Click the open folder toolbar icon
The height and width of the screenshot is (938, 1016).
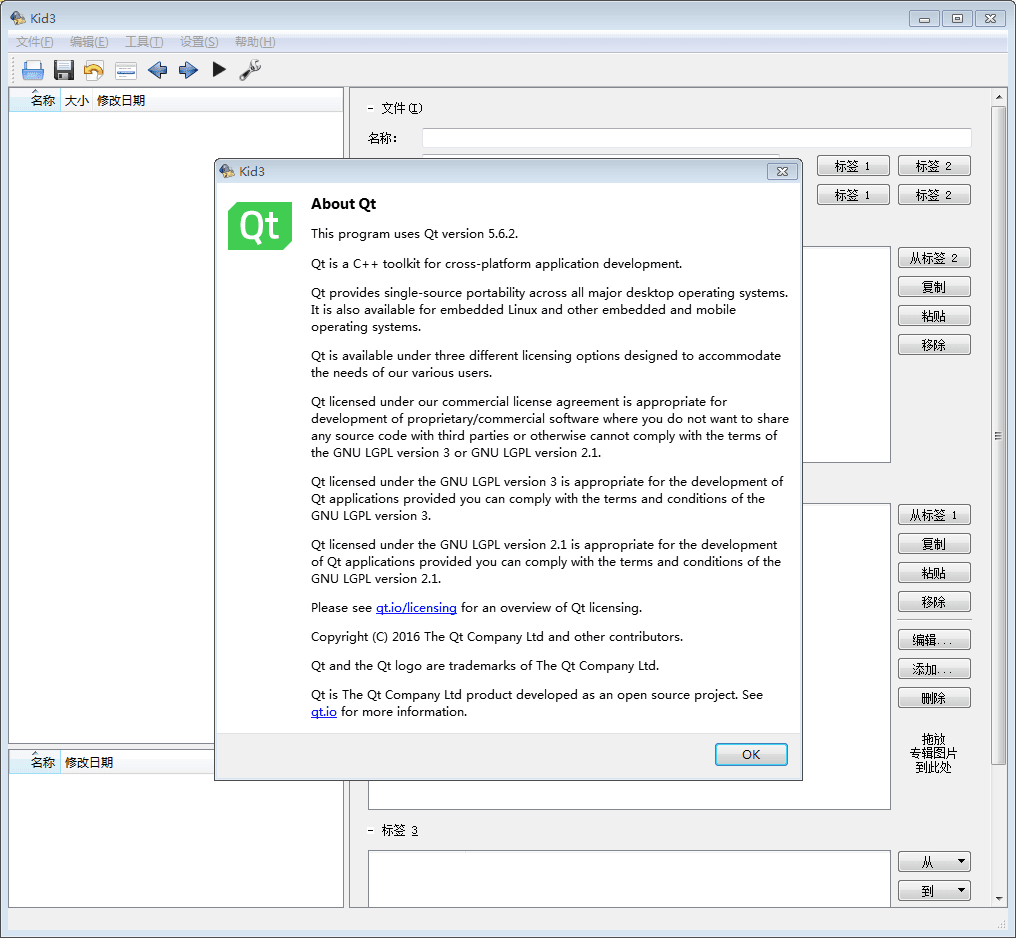pyautogui.click(x=32, y=70)
